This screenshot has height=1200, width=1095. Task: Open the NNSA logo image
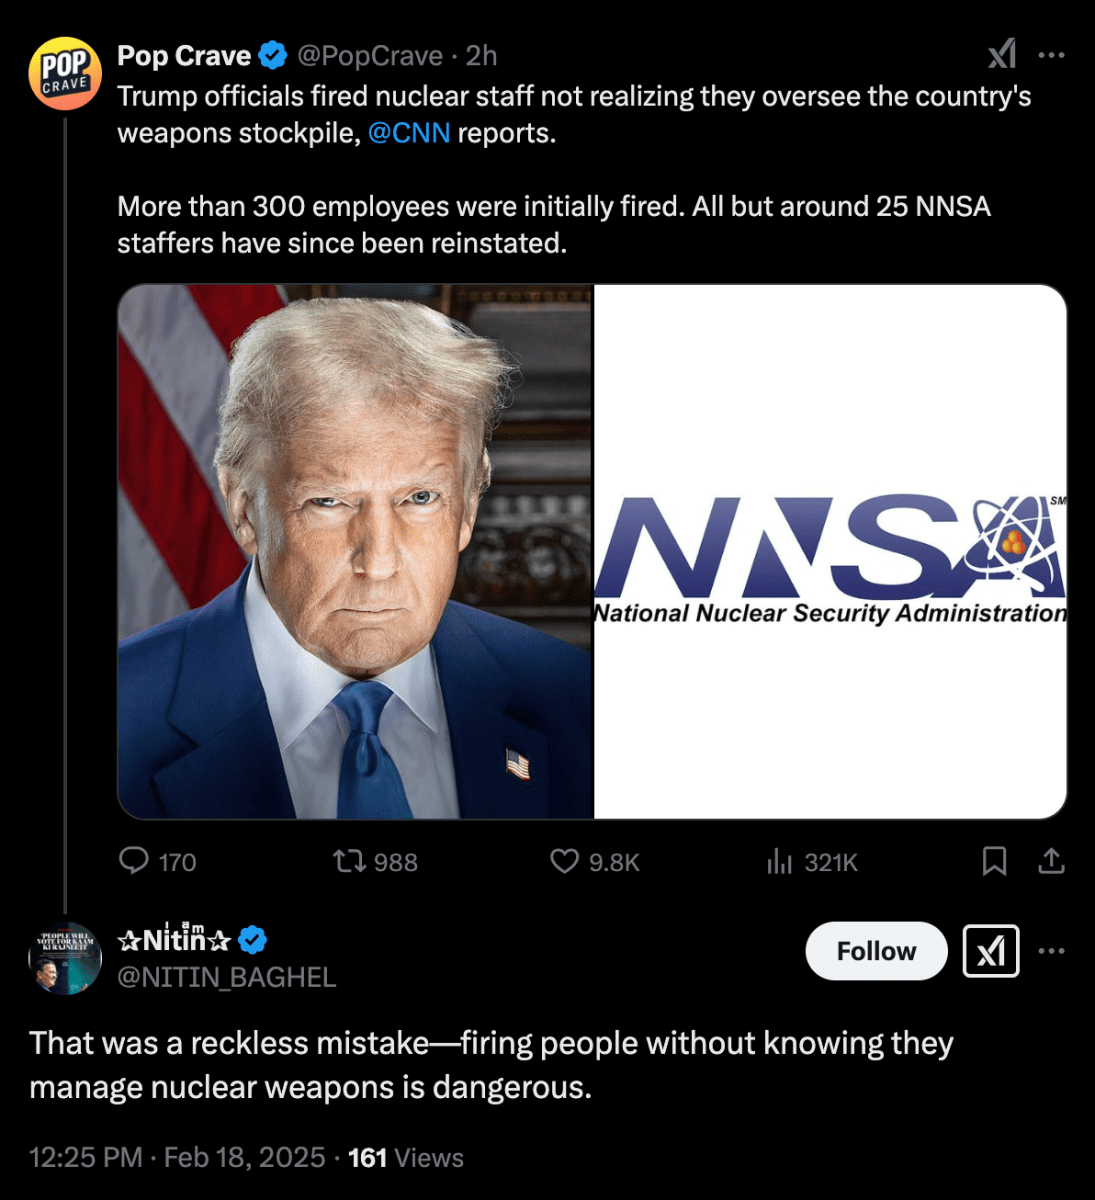click(831, 552)
